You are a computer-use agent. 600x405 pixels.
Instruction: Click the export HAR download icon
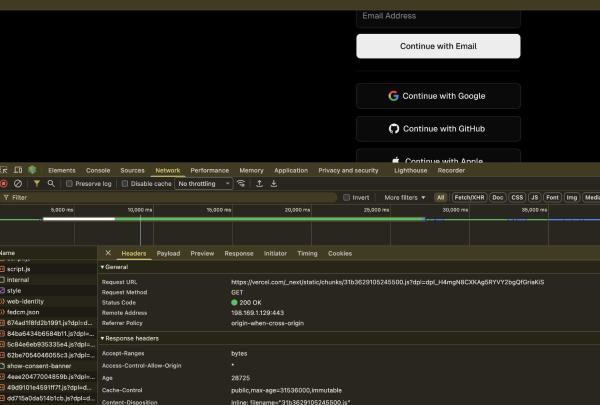tap(274, 184)
